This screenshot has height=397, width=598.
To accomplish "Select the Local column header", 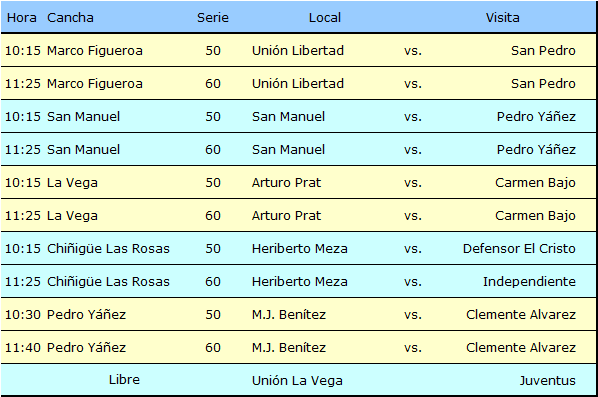I will tap(325, 18).
